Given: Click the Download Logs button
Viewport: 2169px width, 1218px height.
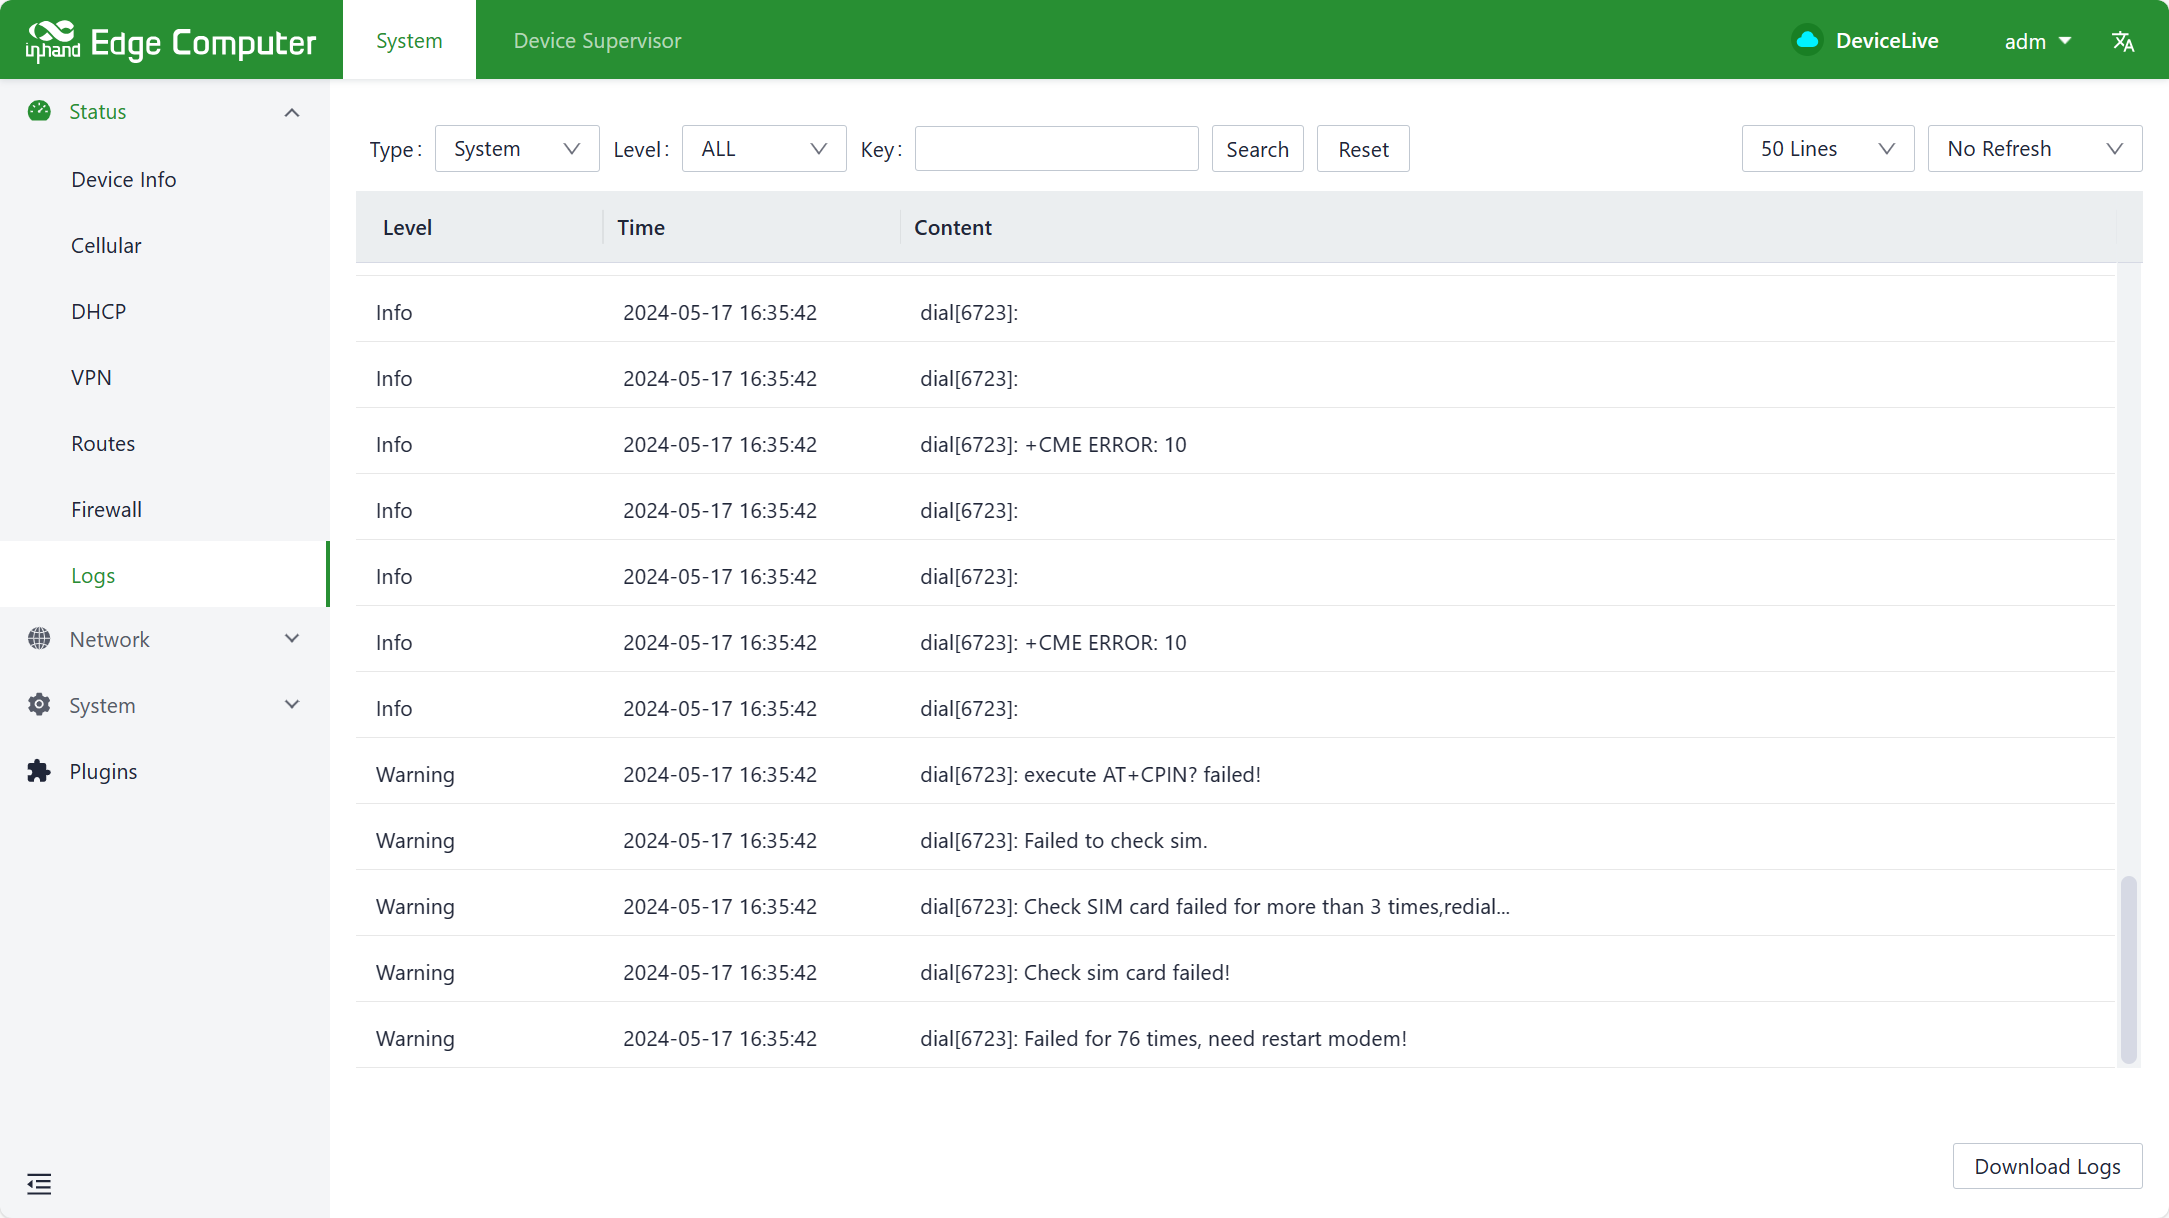Looking at the screenshot, I should tap(2046, 1166).
